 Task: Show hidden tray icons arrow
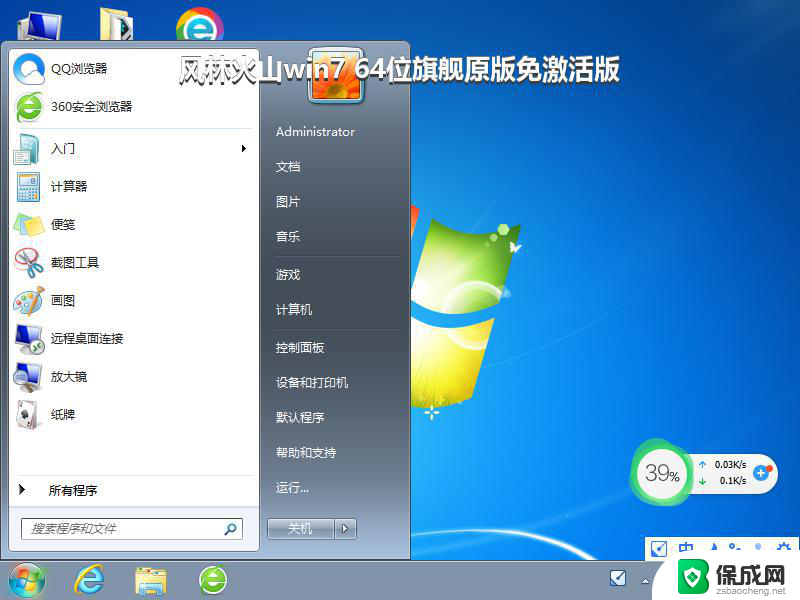pos(645,581)
